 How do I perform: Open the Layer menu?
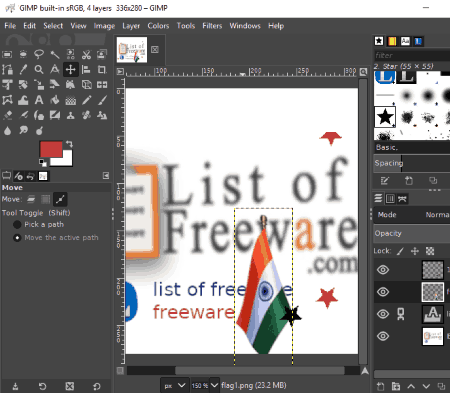tap(131, 26)
